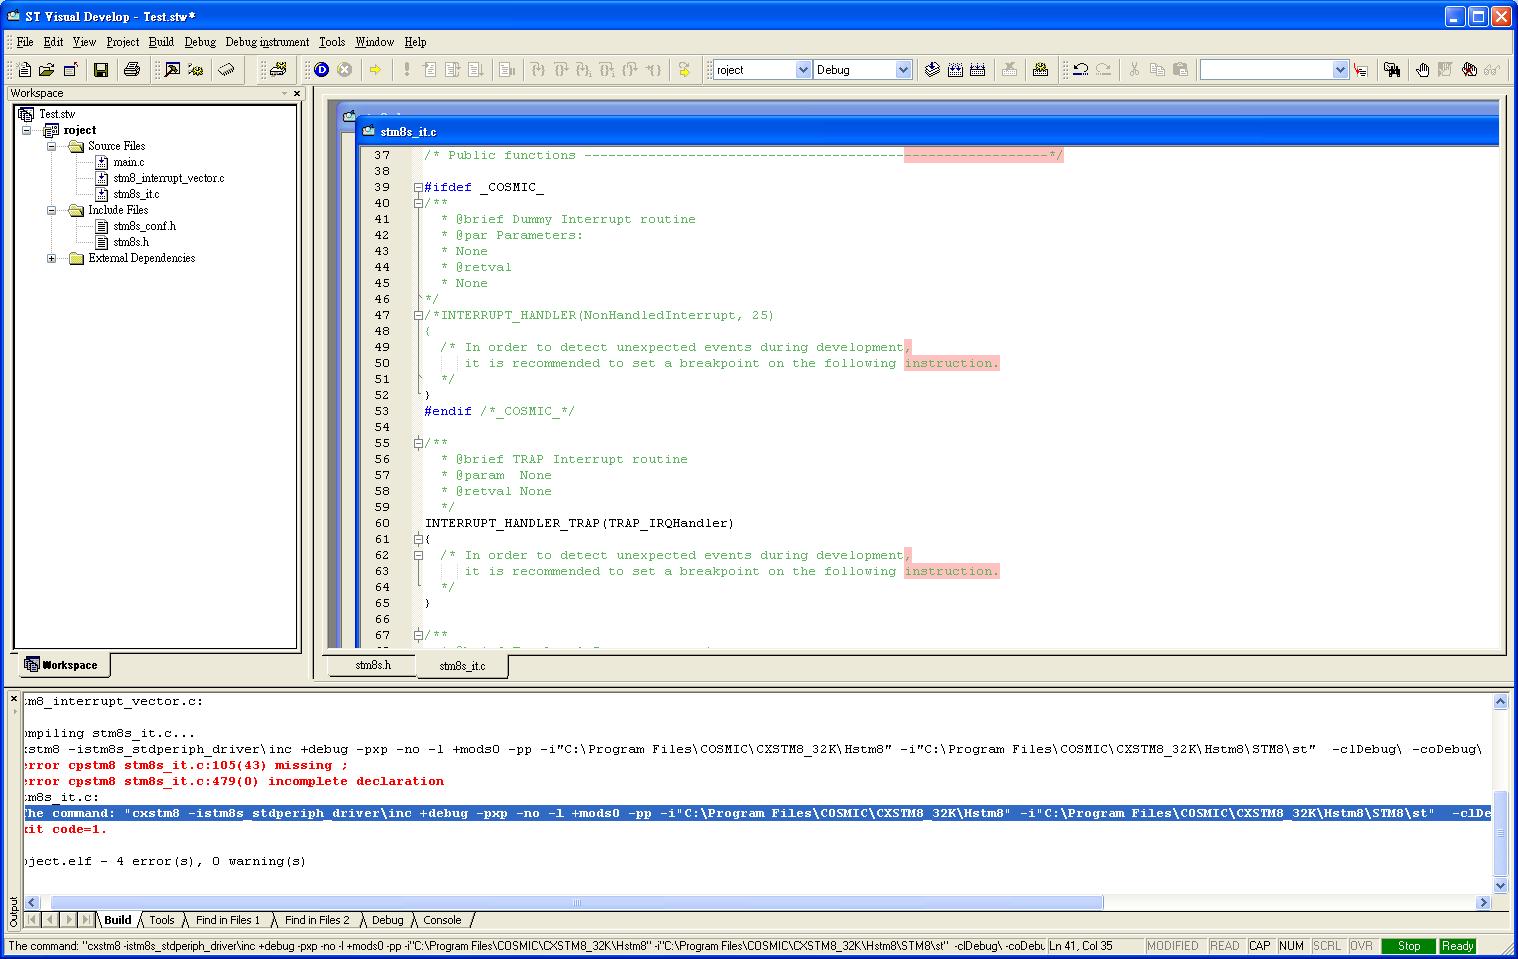Viewport: 1518px width, 959px height.
Task: Select the Find in Files 1 tab
Action: point(228,920)
